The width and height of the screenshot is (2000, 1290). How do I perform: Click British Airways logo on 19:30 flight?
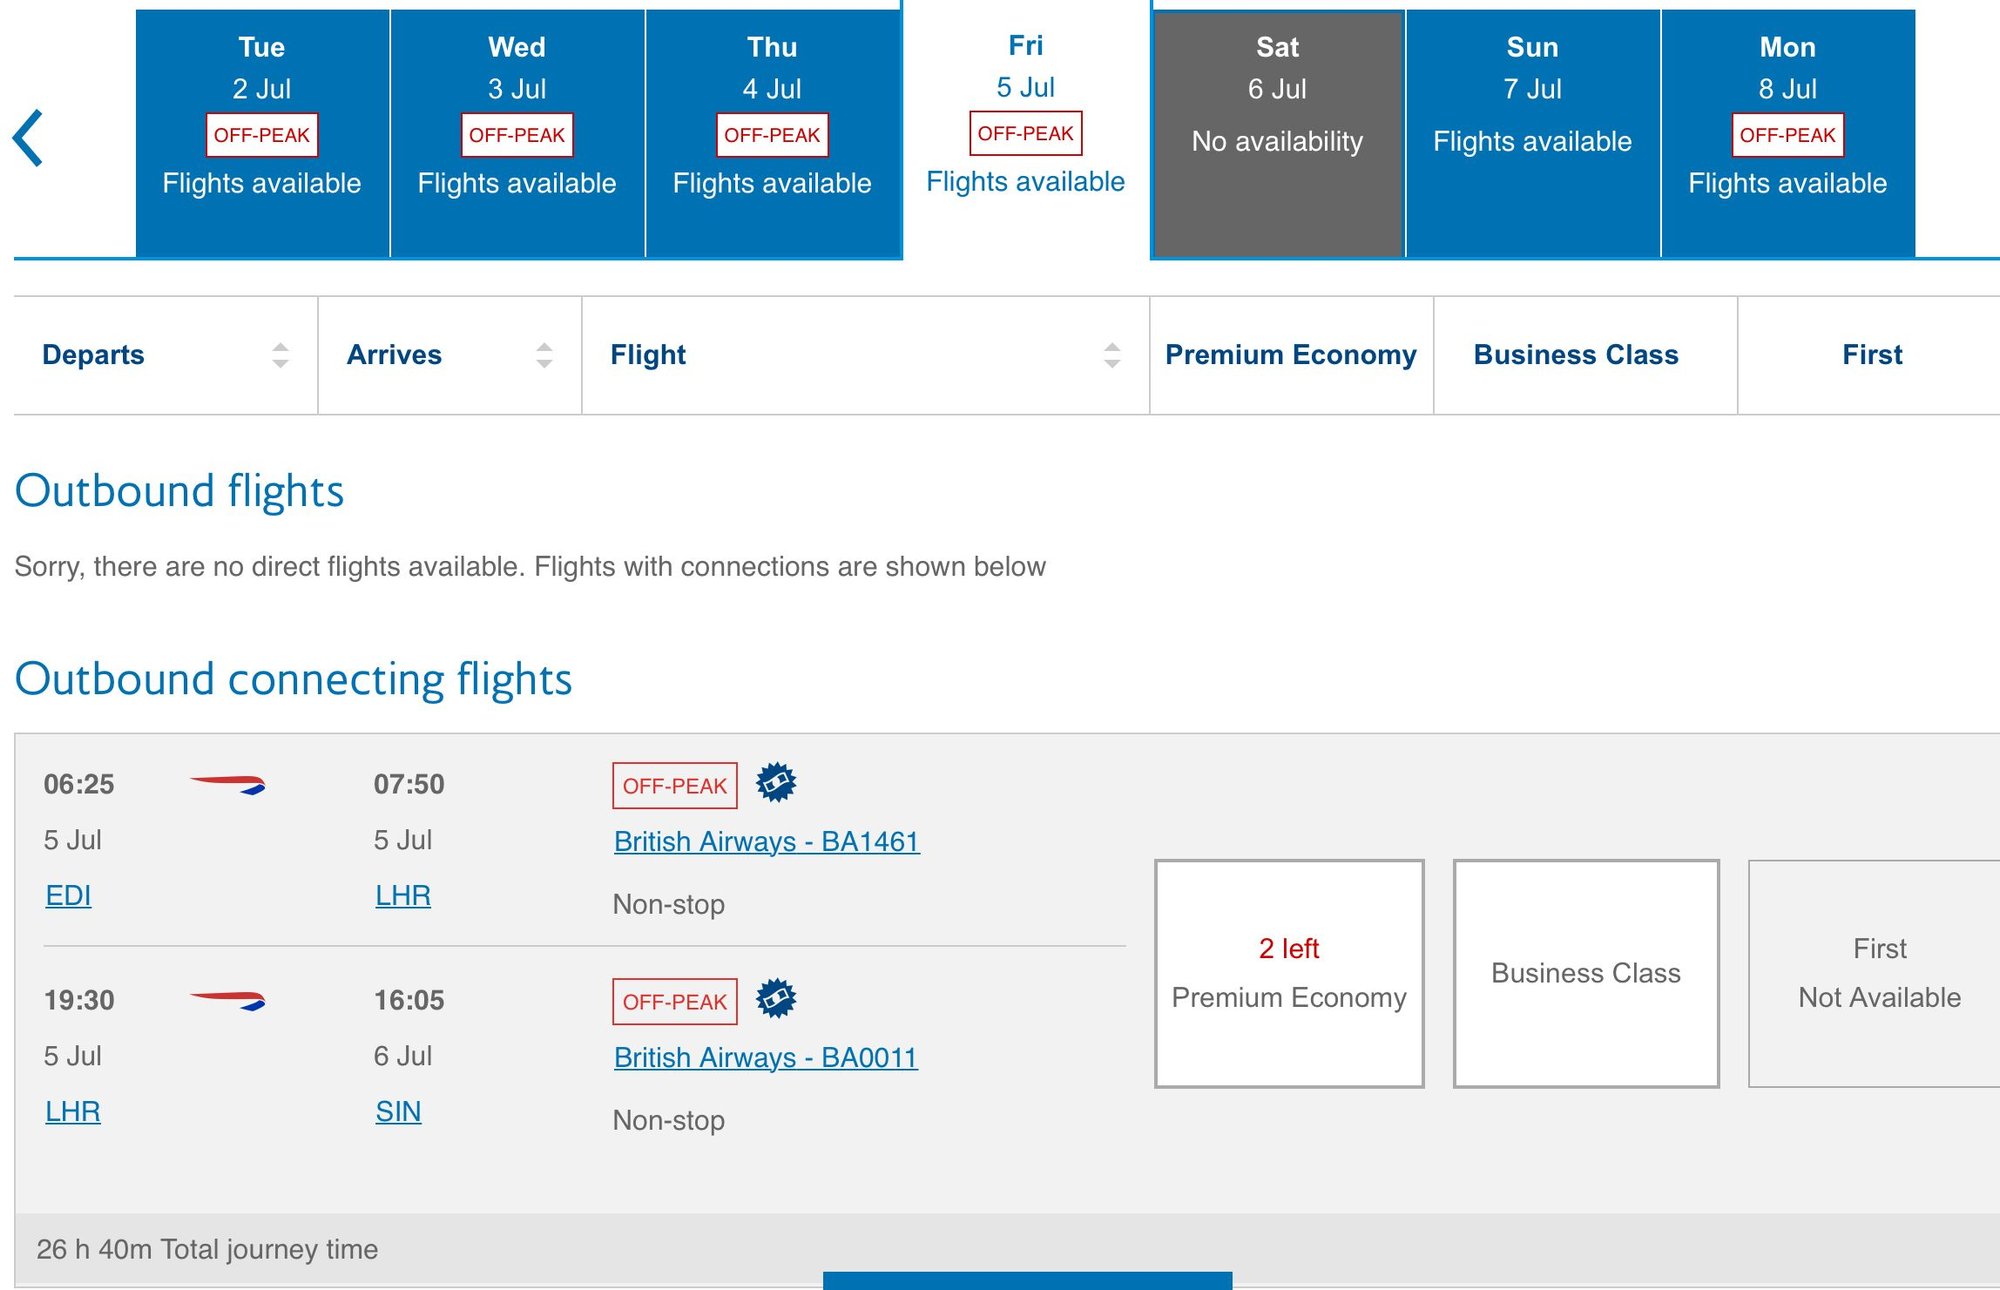(x=228, y=1000)
